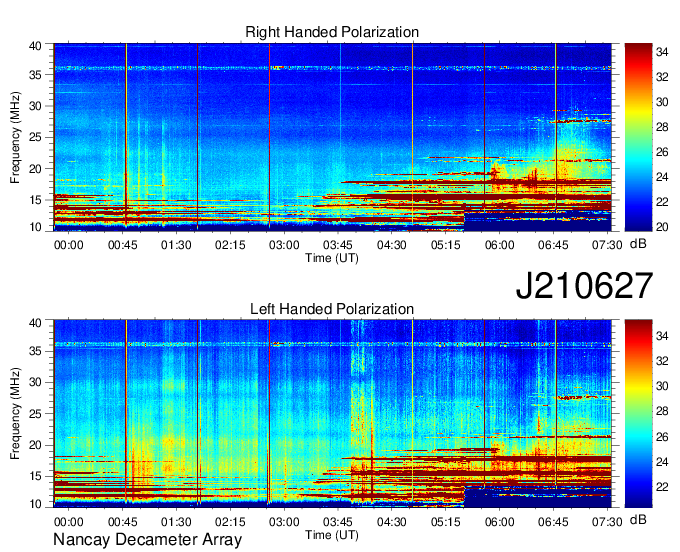Click 04:30 time tick on right-handed plot
The image size is (680, 552).
coord(392,245)
